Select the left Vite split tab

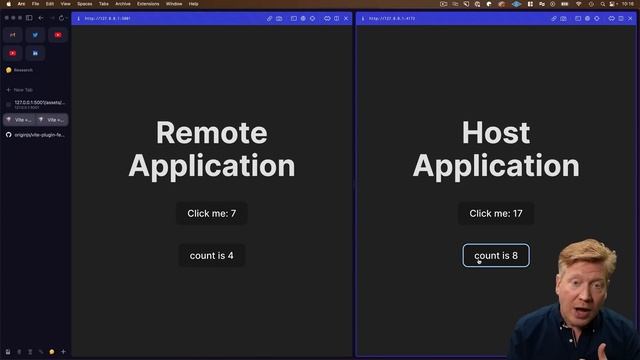[x=19, y=120]
